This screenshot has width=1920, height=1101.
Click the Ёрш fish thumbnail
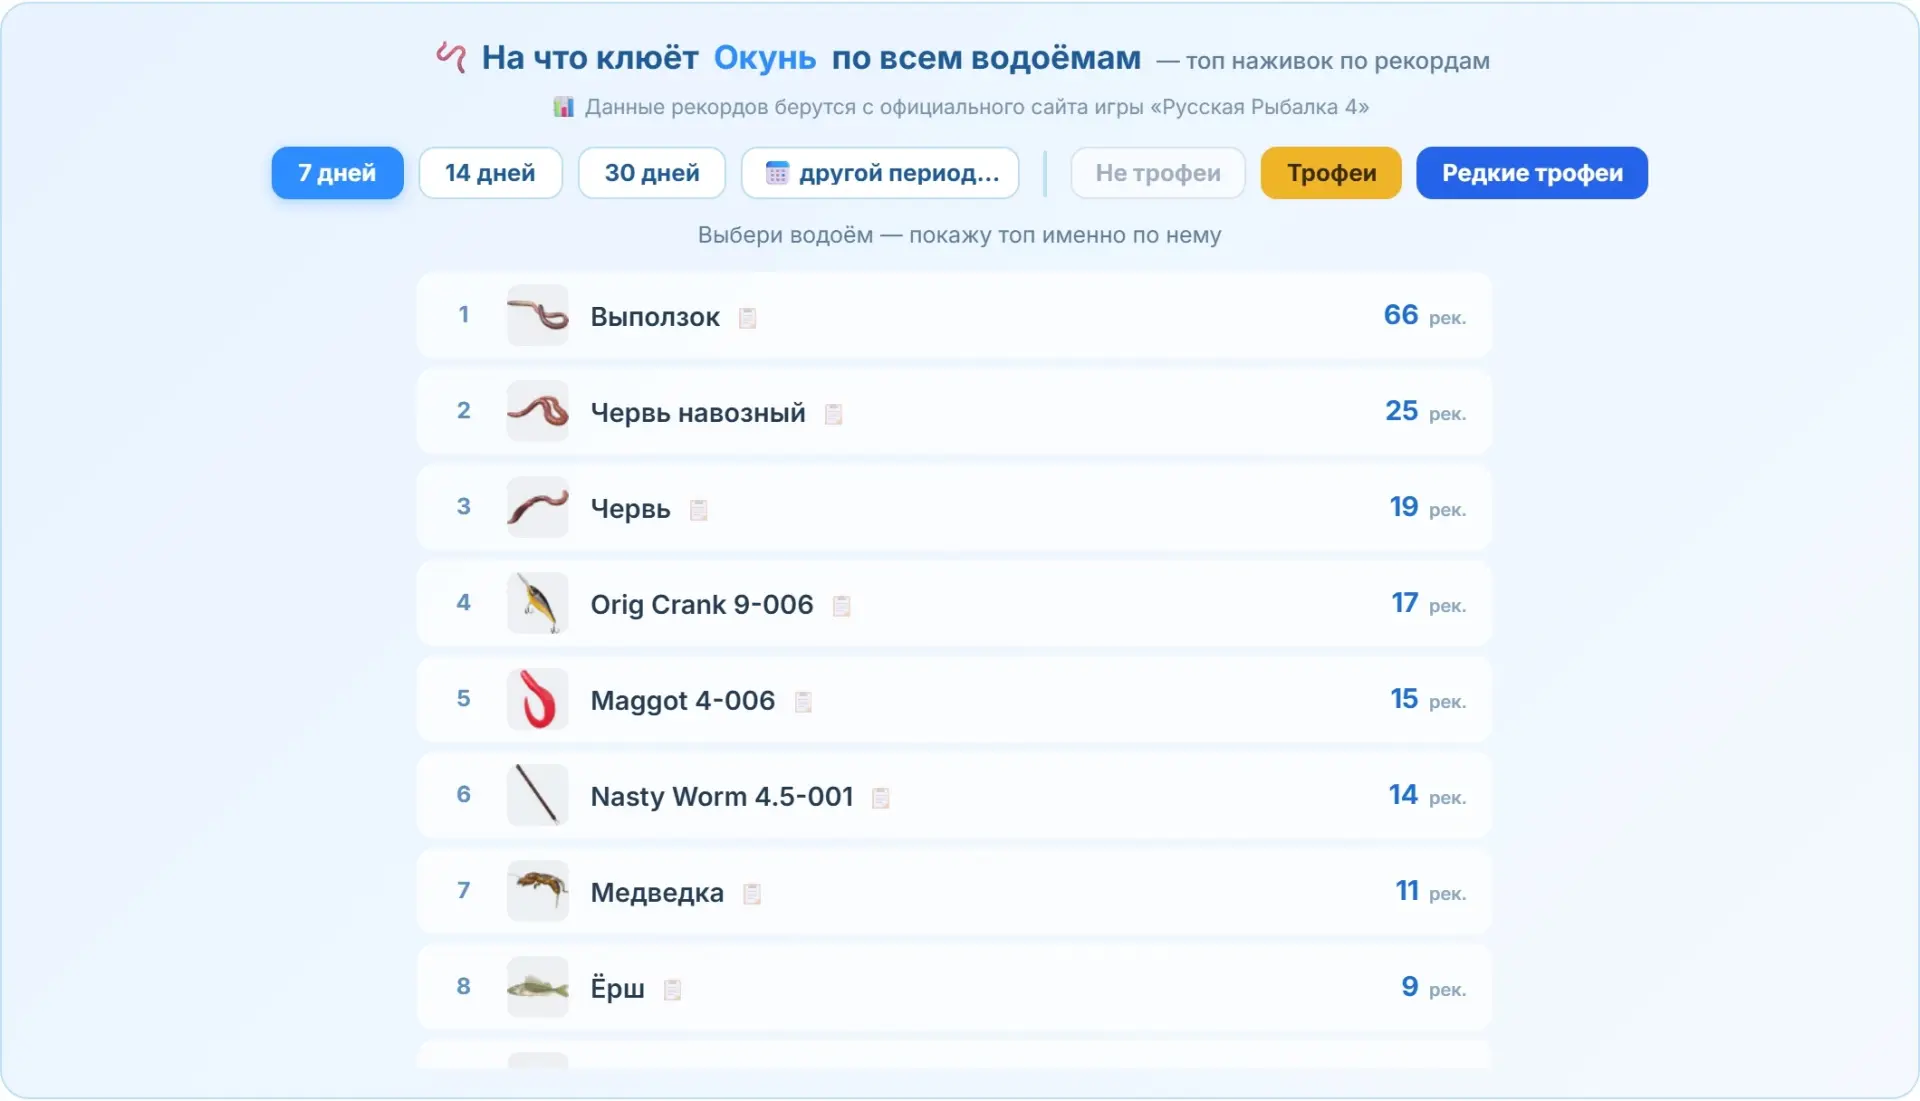pyautogui.click(x=538, y=987)
